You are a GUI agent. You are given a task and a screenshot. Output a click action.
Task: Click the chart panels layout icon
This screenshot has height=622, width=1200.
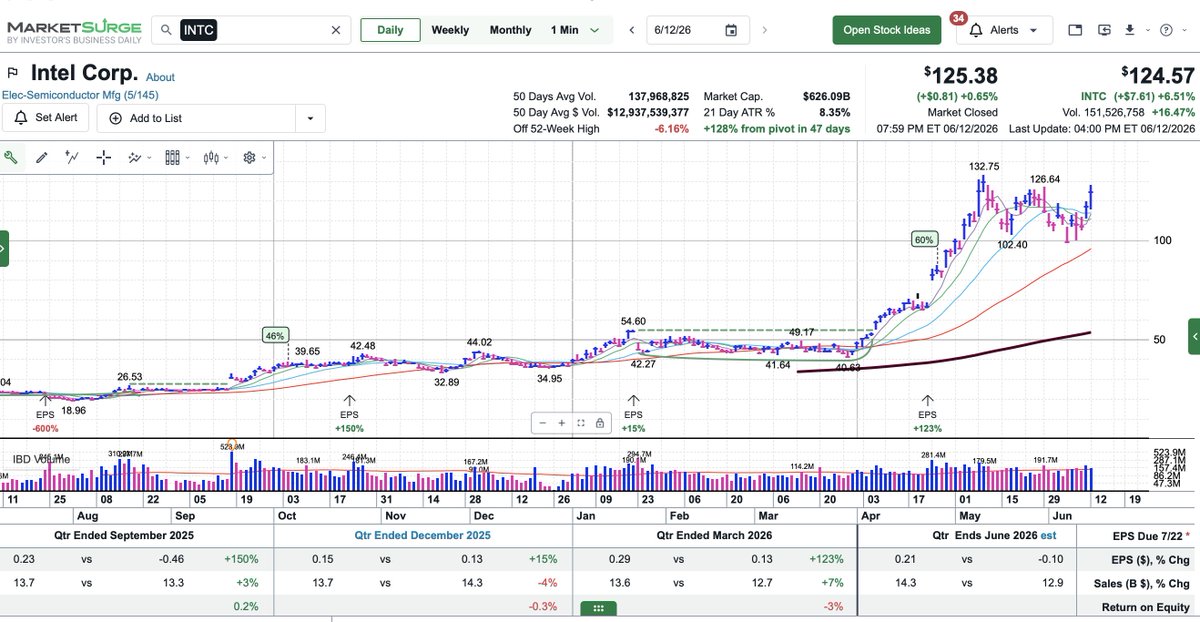click(x=172, y=157)
